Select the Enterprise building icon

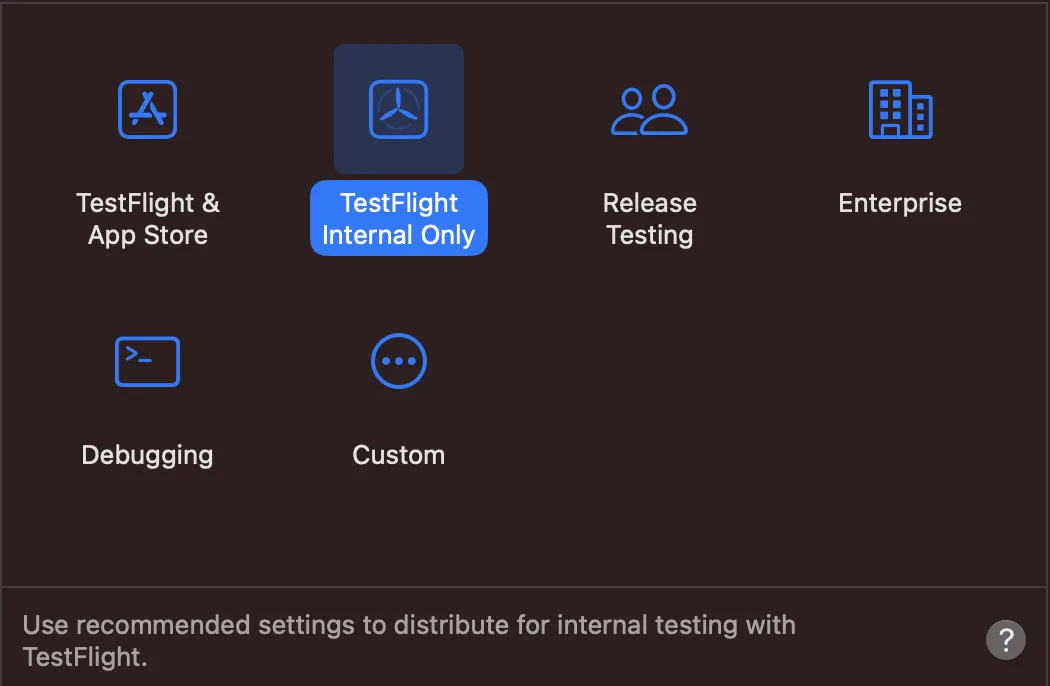[900, 109]
